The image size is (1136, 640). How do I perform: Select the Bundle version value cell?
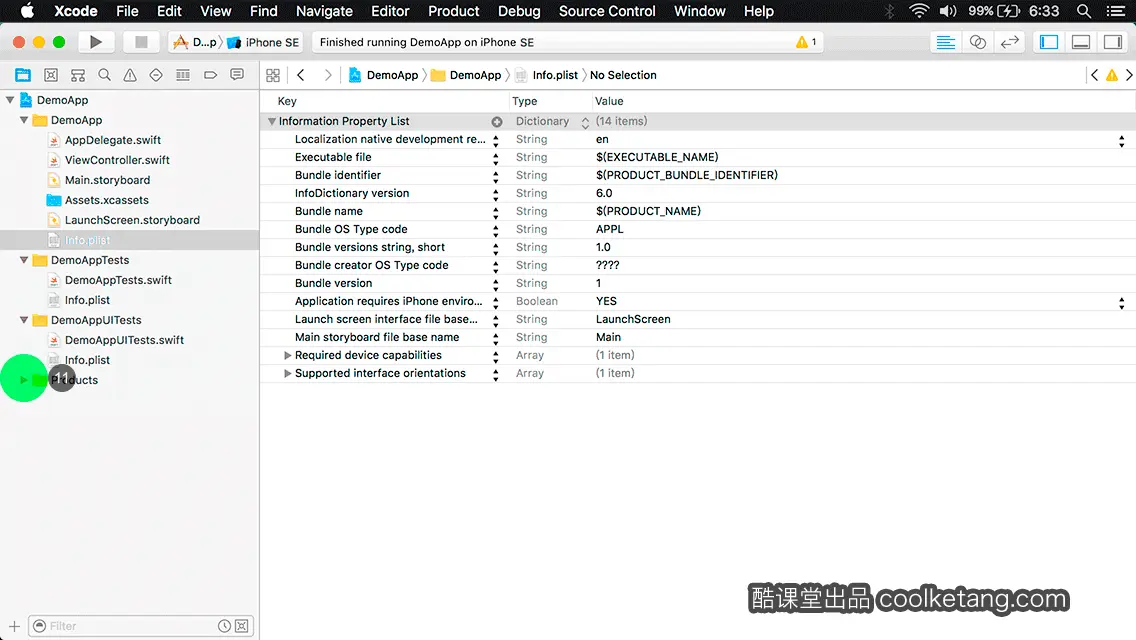tap(862, 283)
